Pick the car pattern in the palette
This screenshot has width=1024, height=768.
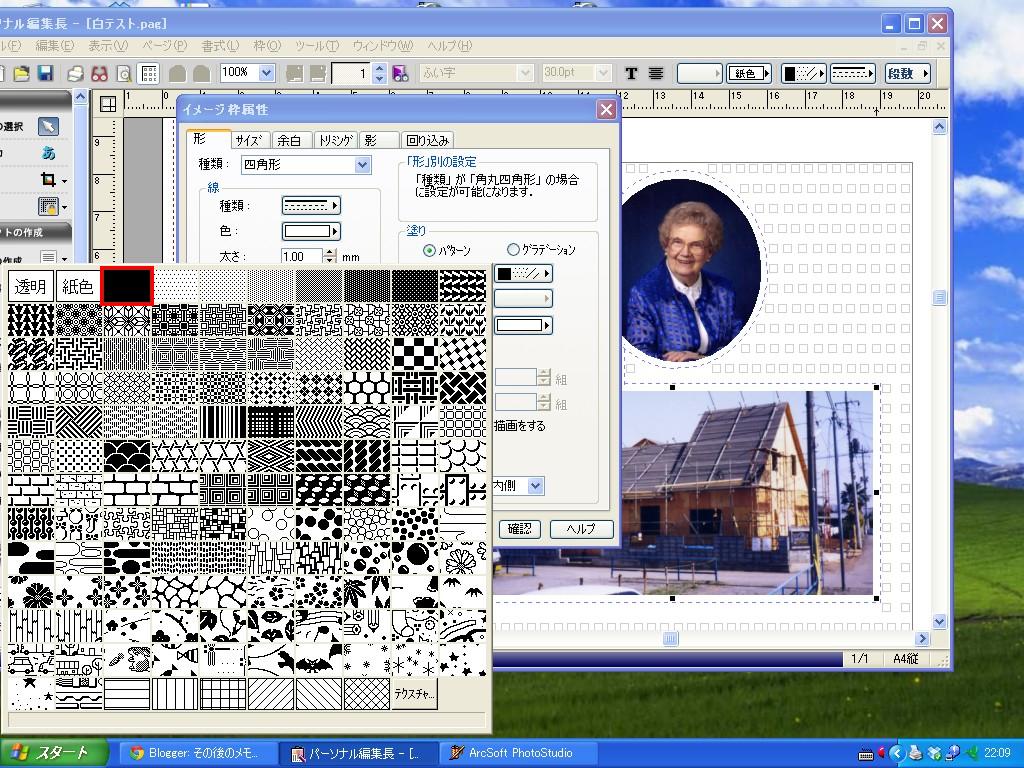coord(31,660)
